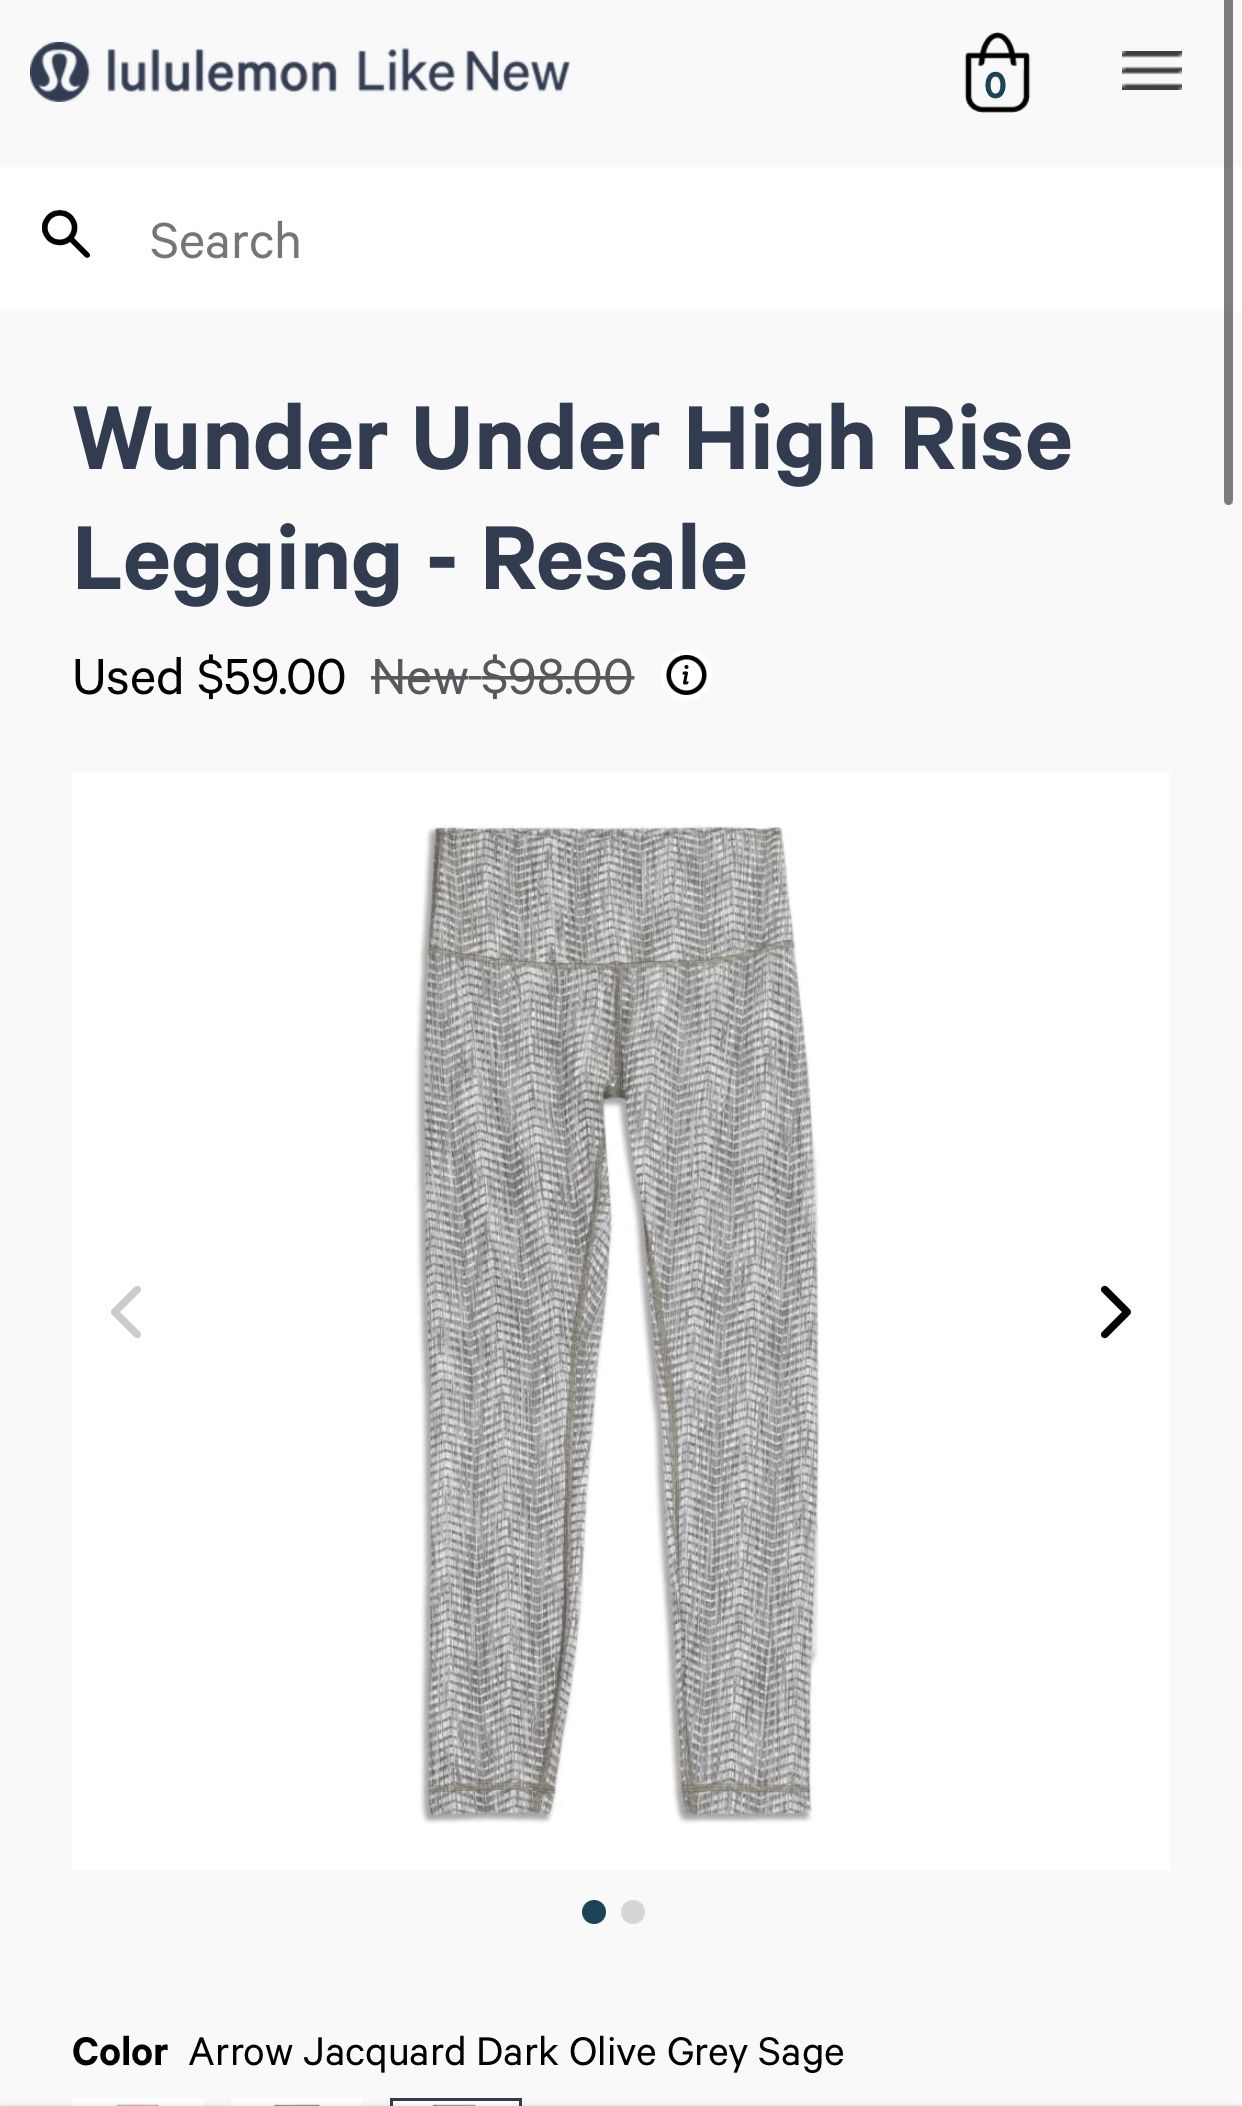
Task: Open the price info icon next to New $98.00
Action: (x=686, y=676)
